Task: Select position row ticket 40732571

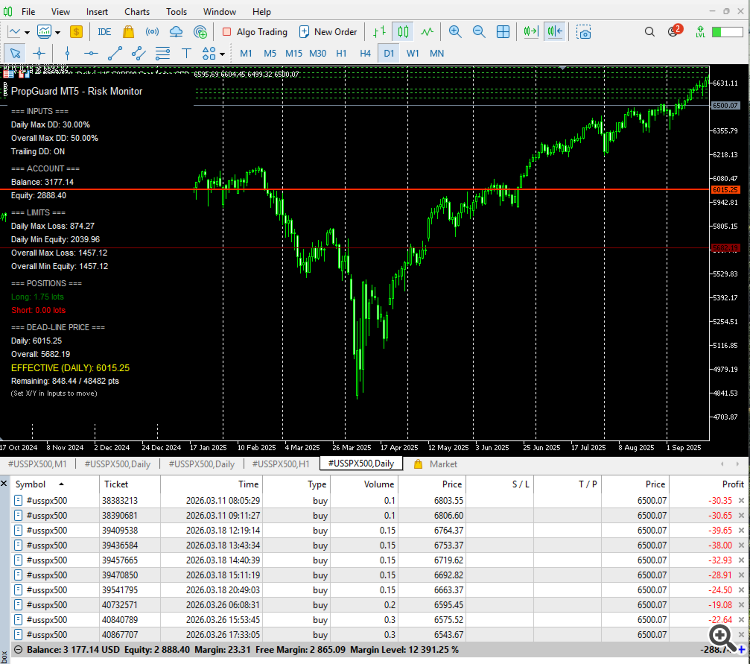Action: click(378, 605)
